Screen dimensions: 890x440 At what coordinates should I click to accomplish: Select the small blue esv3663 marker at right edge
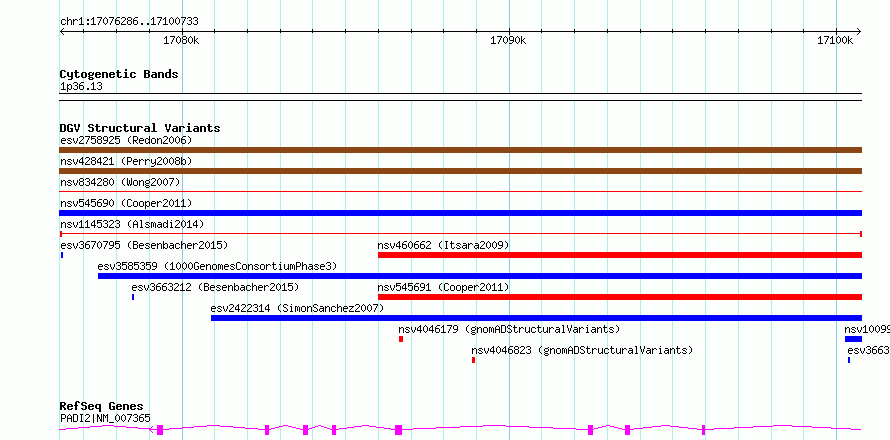tap(849, 360)
